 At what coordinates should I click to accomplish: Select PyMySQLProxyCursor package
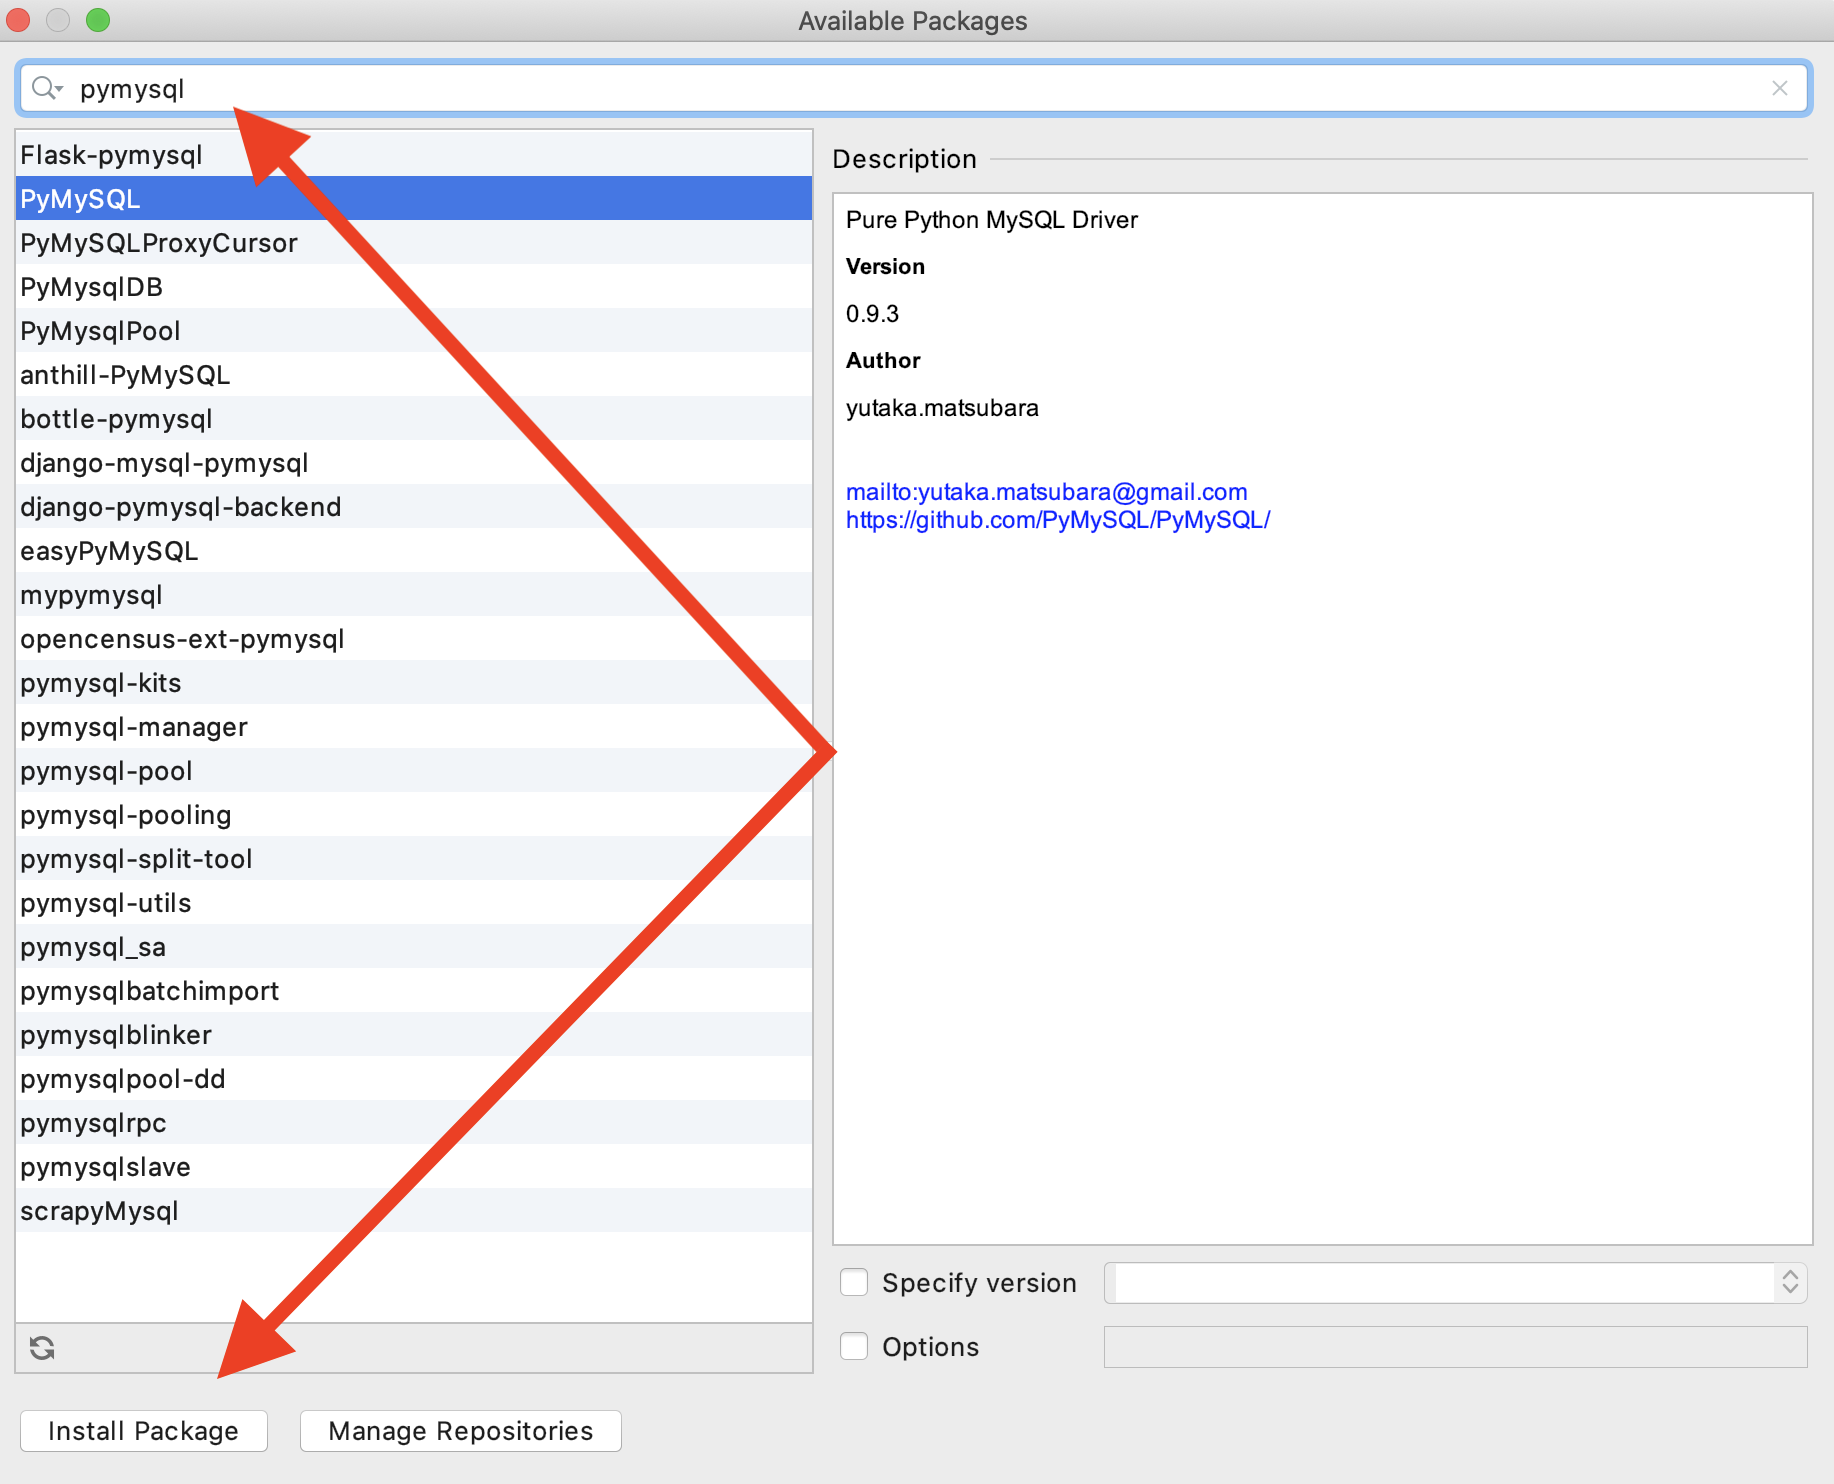tap(414, 242)
